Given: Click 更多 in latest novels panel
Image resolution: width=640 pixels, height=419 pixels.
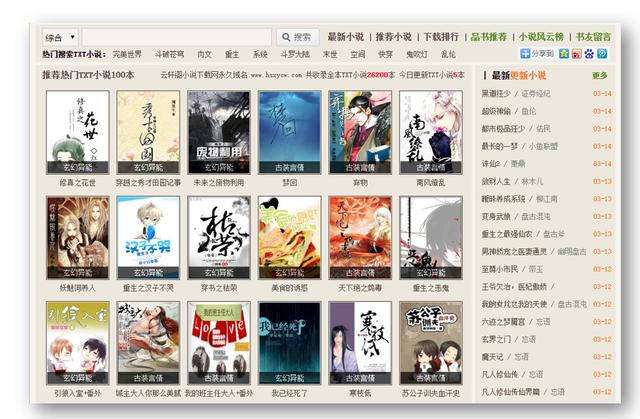Looking at the screenshot, I should tap(599, 76).
